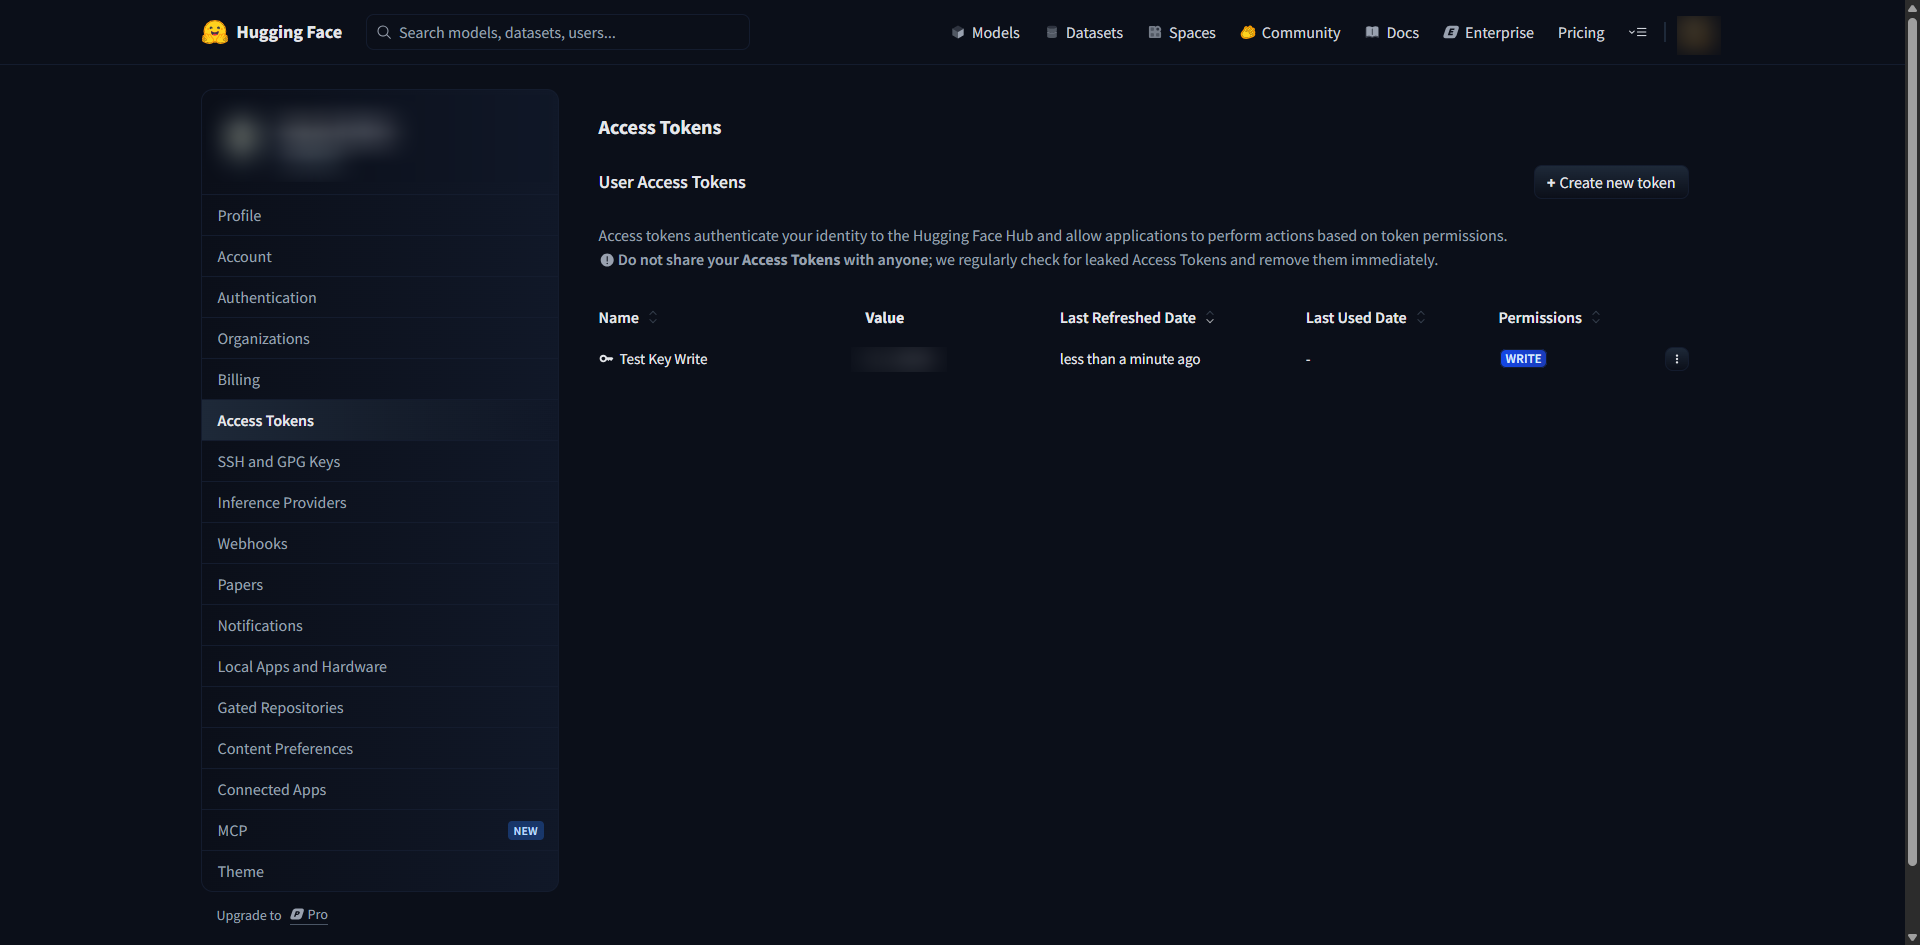Click the Hugging Face logo emoji
This screenshot has height=945, width=1920.
click(x=215, y=32)
